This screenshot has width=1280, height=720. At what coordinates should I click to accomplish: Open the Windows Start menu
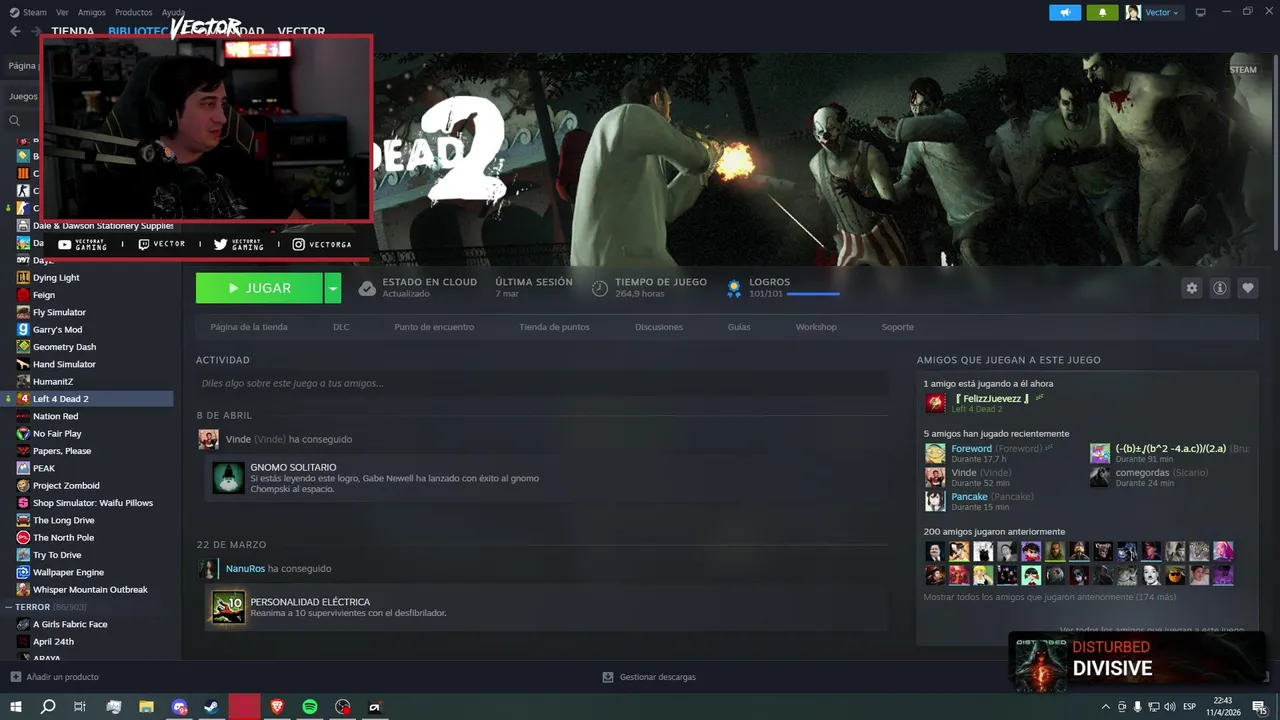click(15, 707)
